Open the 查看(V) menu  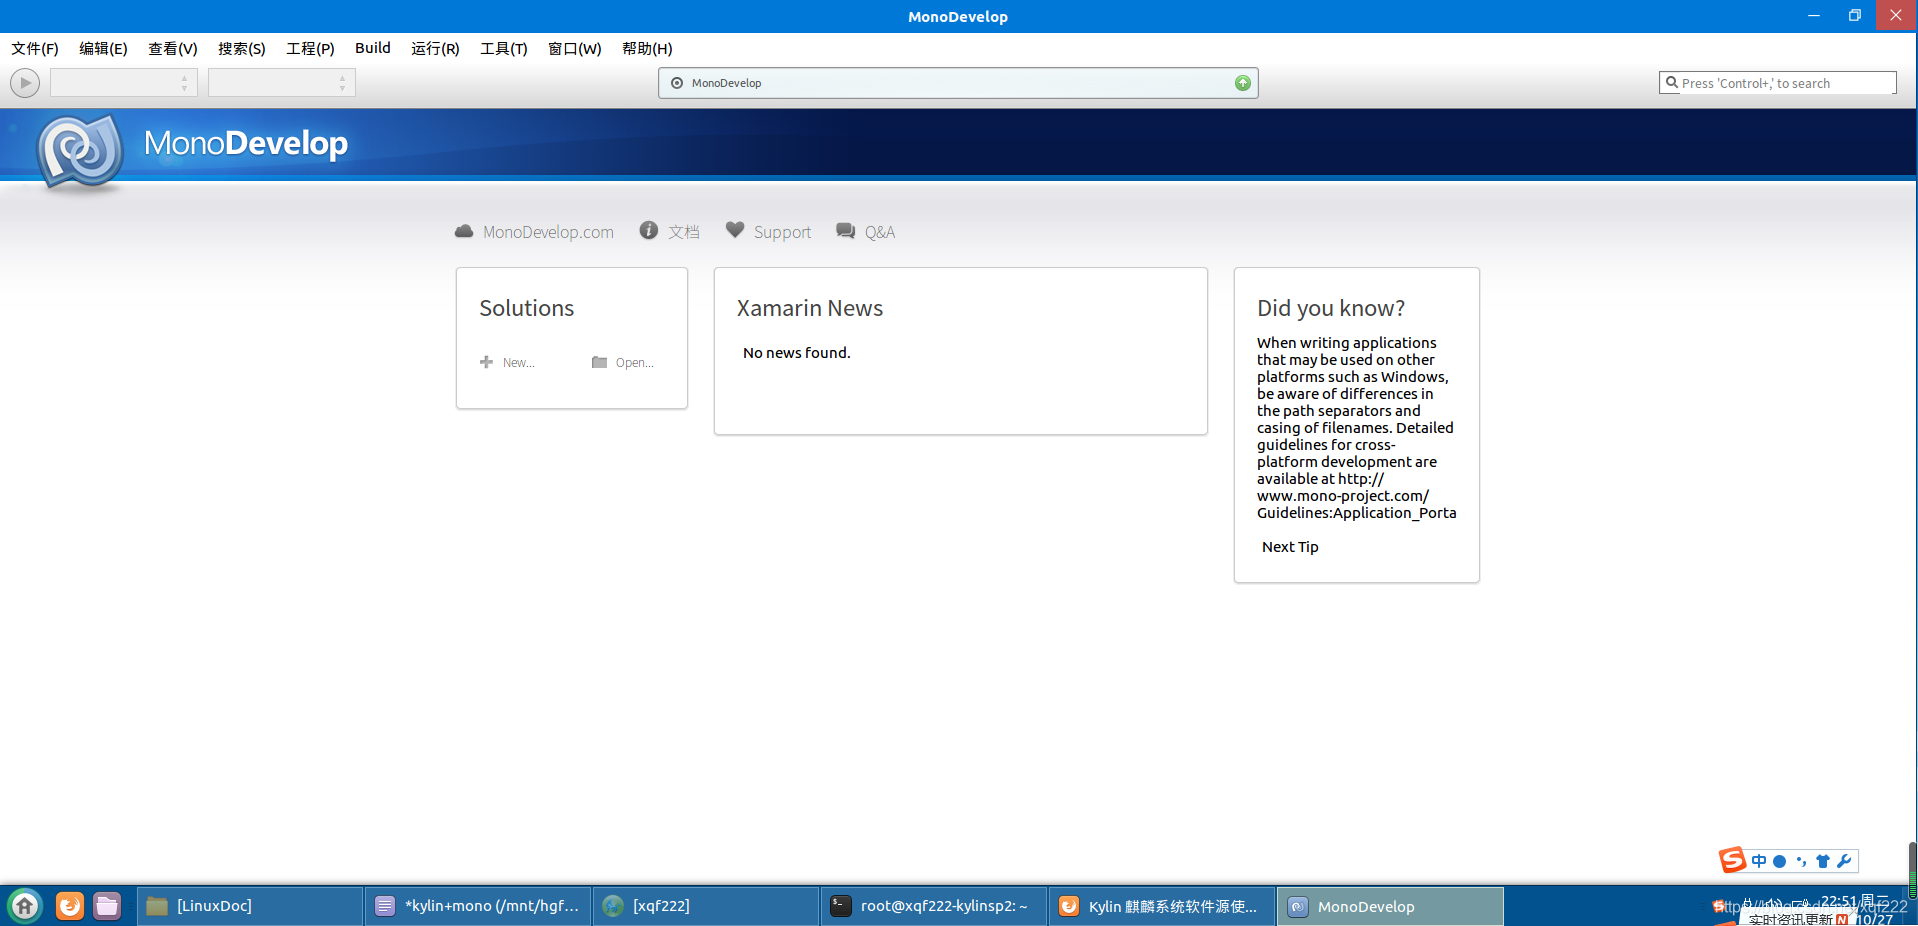pyautogui.click(x=173, y=49)
